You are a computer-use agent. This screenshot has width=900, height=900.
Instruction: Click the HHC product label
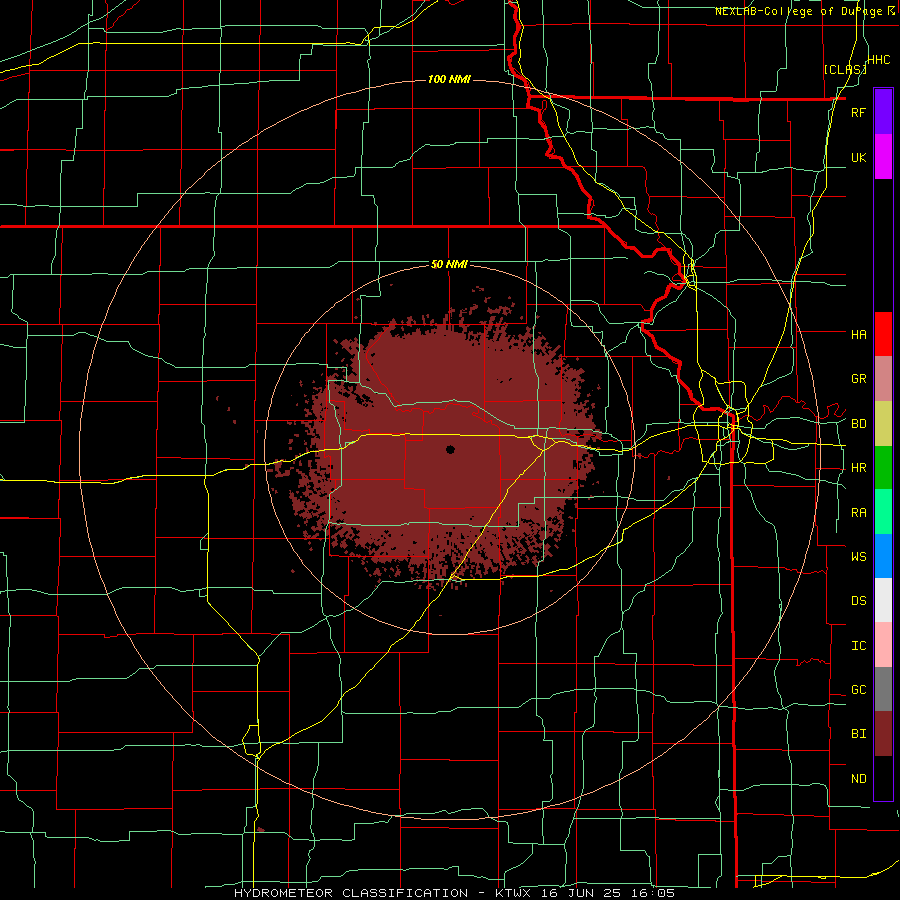tap(879, 60)
